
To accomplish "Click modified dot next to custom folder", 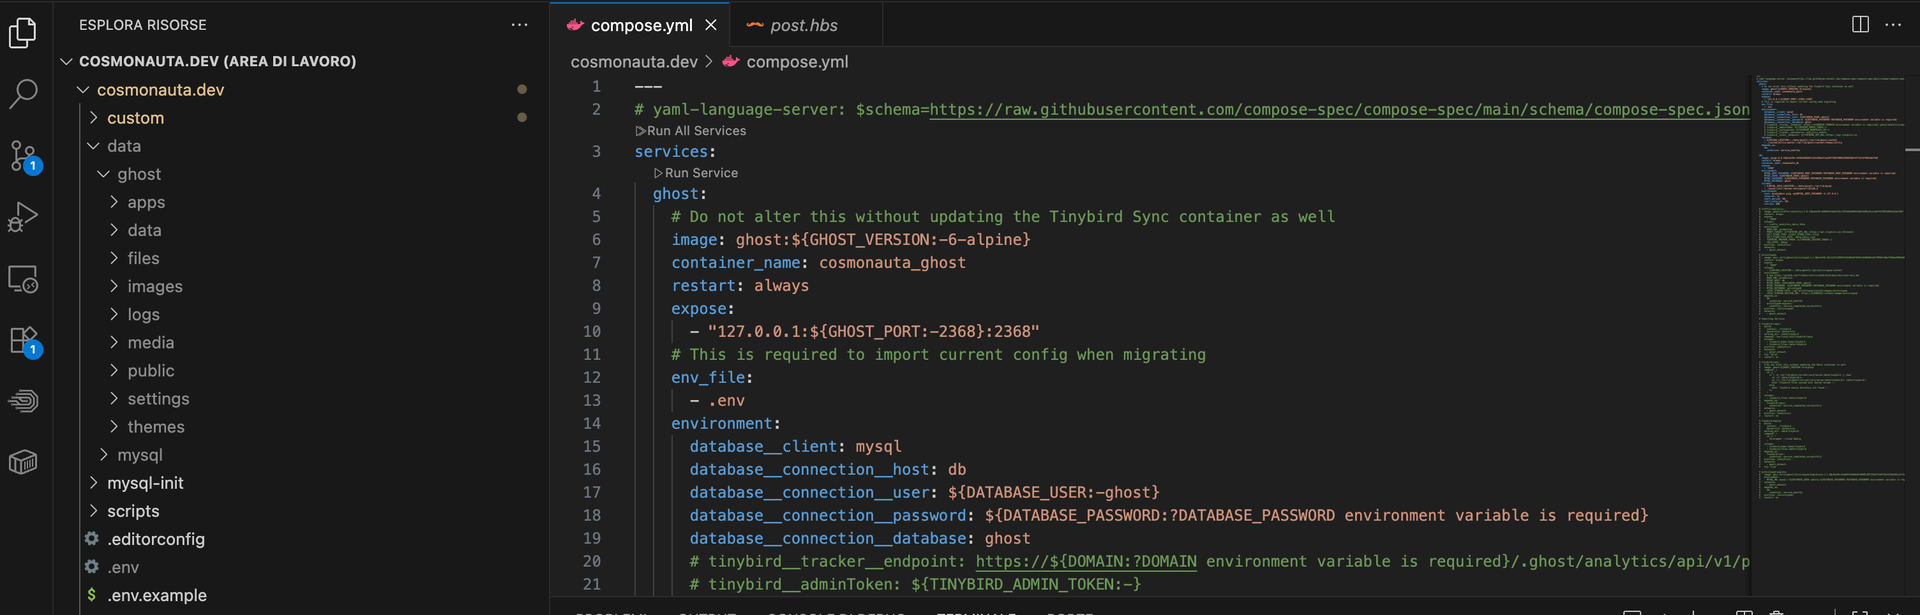I will [522, 117].
